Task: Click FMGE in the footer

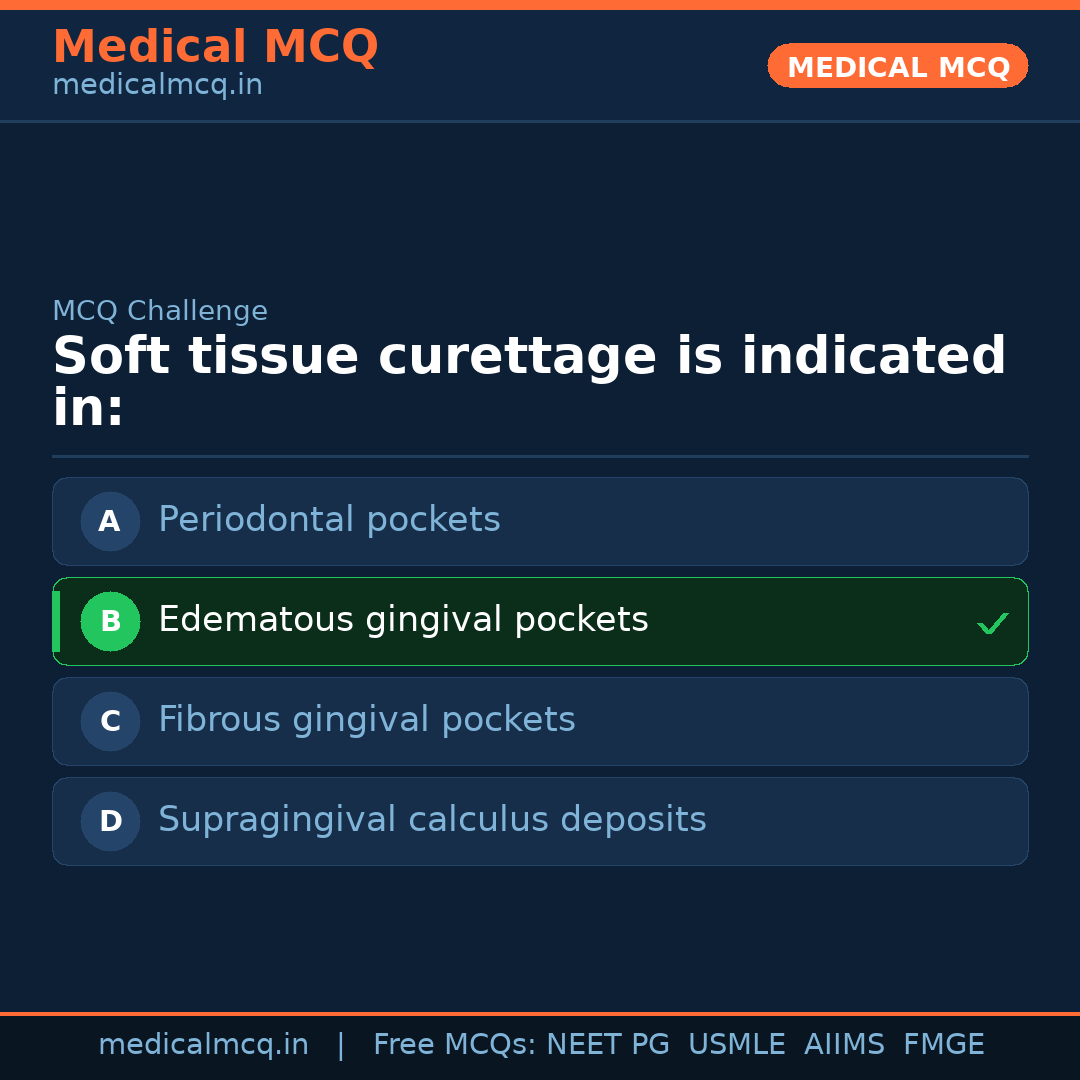Action: point(943,1045)
